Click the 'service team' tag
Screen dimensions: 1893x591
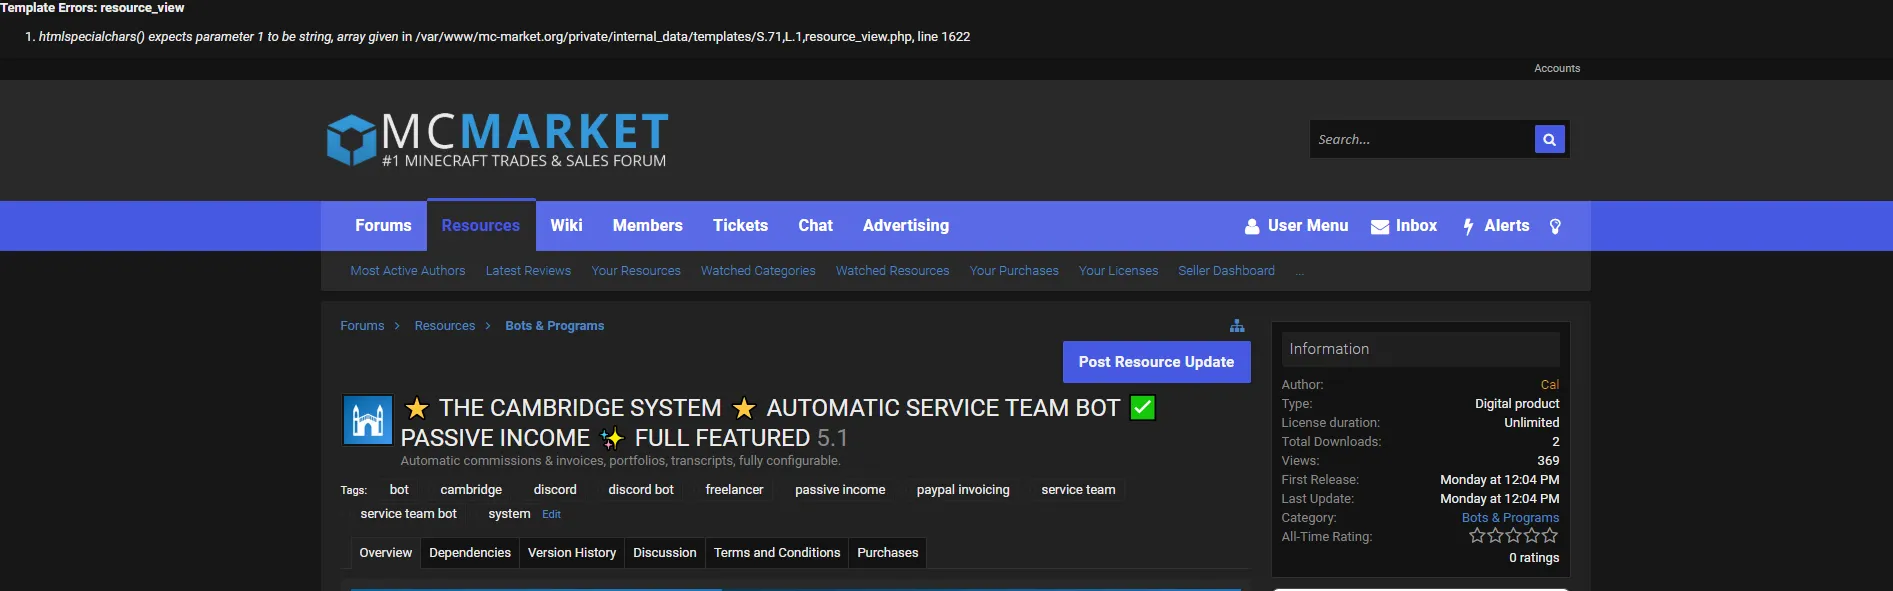tap(1078, 490)
